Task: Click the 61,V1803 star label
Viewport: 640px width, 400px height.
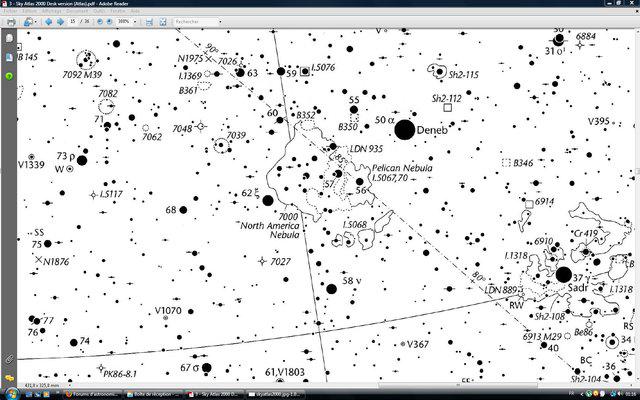Action: [x=284, y=372]
